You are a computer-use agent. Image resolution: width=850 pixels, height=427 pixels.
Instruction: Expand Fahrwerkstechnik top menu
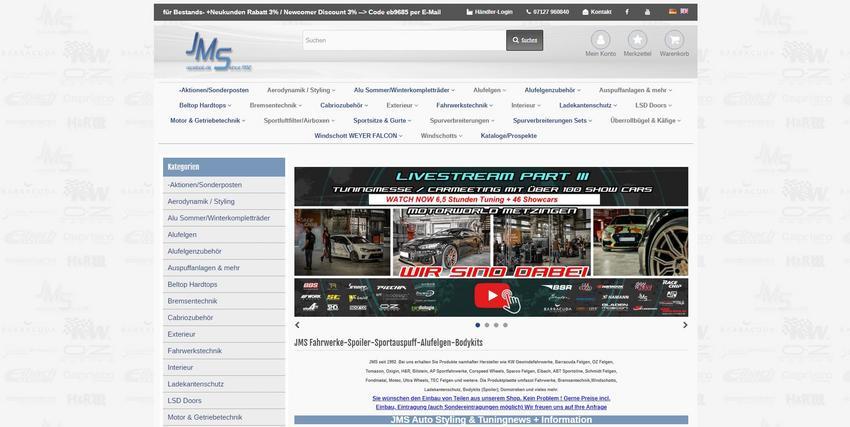click(x=465, y=106)
